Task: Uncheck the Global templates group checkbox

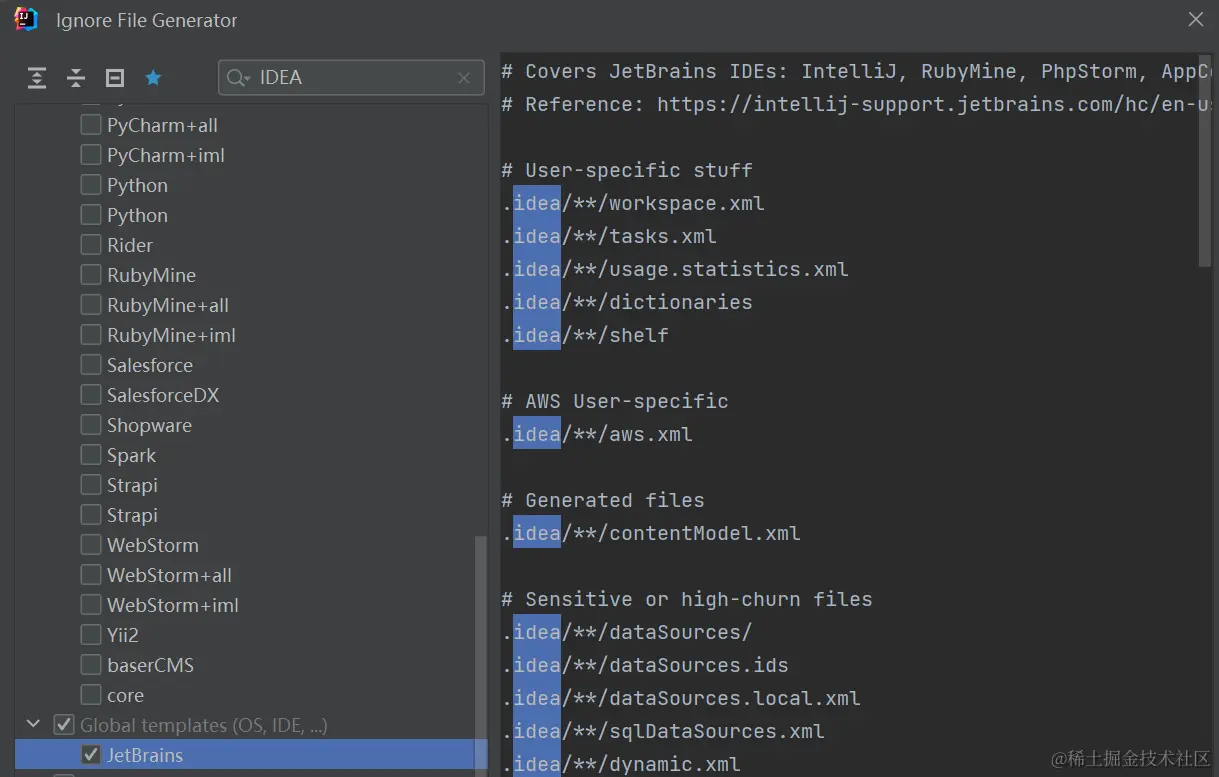Action: (x=64, y=725)
